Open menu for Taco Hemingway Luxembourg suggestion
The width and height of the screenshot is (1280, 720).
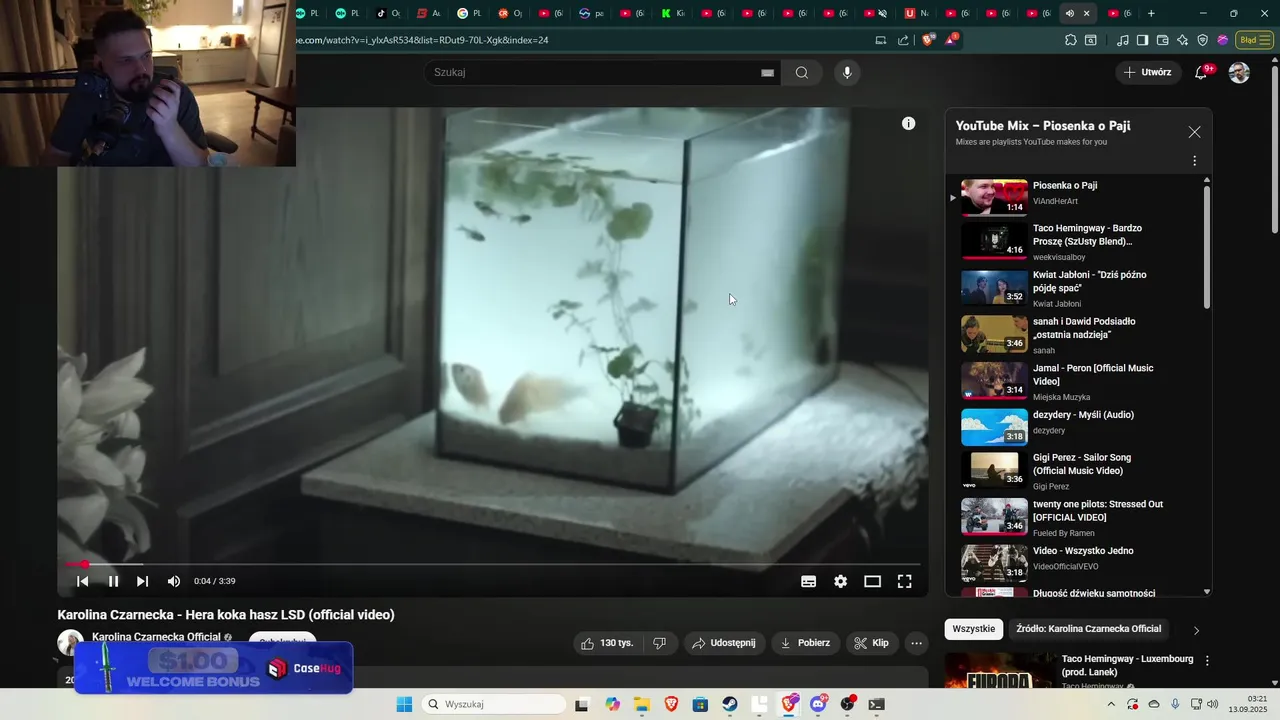(1207, 661)
